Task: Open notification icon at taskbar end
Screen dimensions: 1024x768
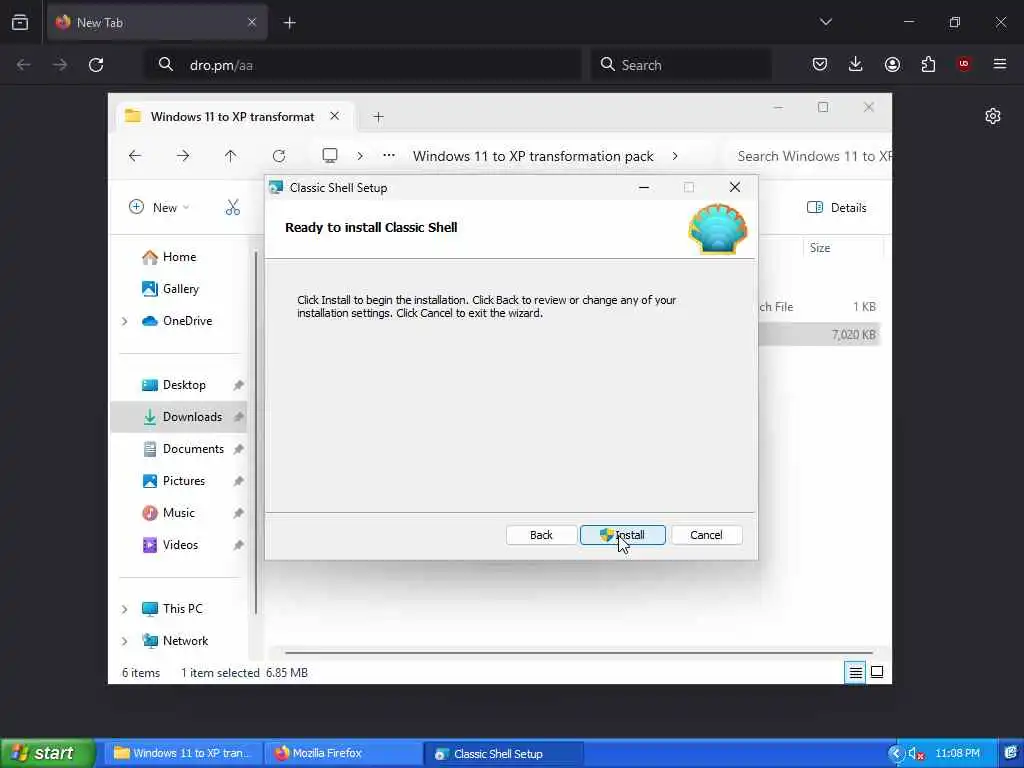Action: click(1012, 753)
